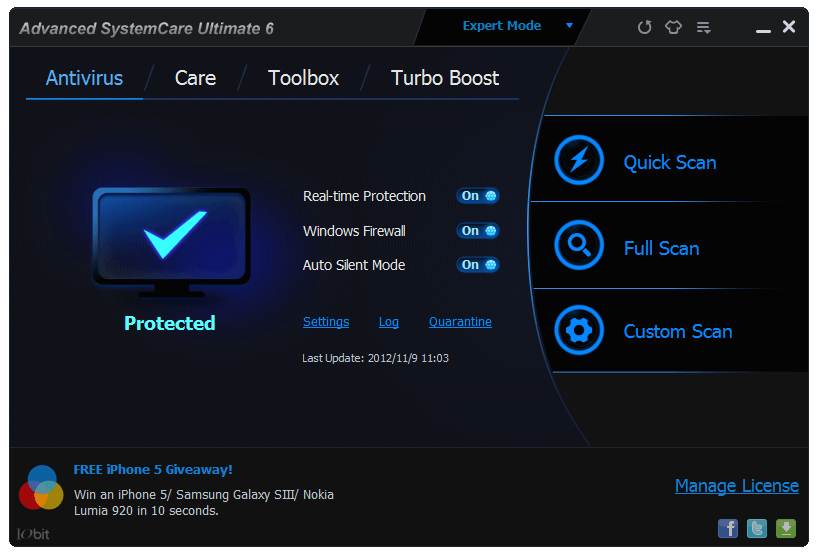Open the Settings link
820x554 pixels.
click(326, 322)
